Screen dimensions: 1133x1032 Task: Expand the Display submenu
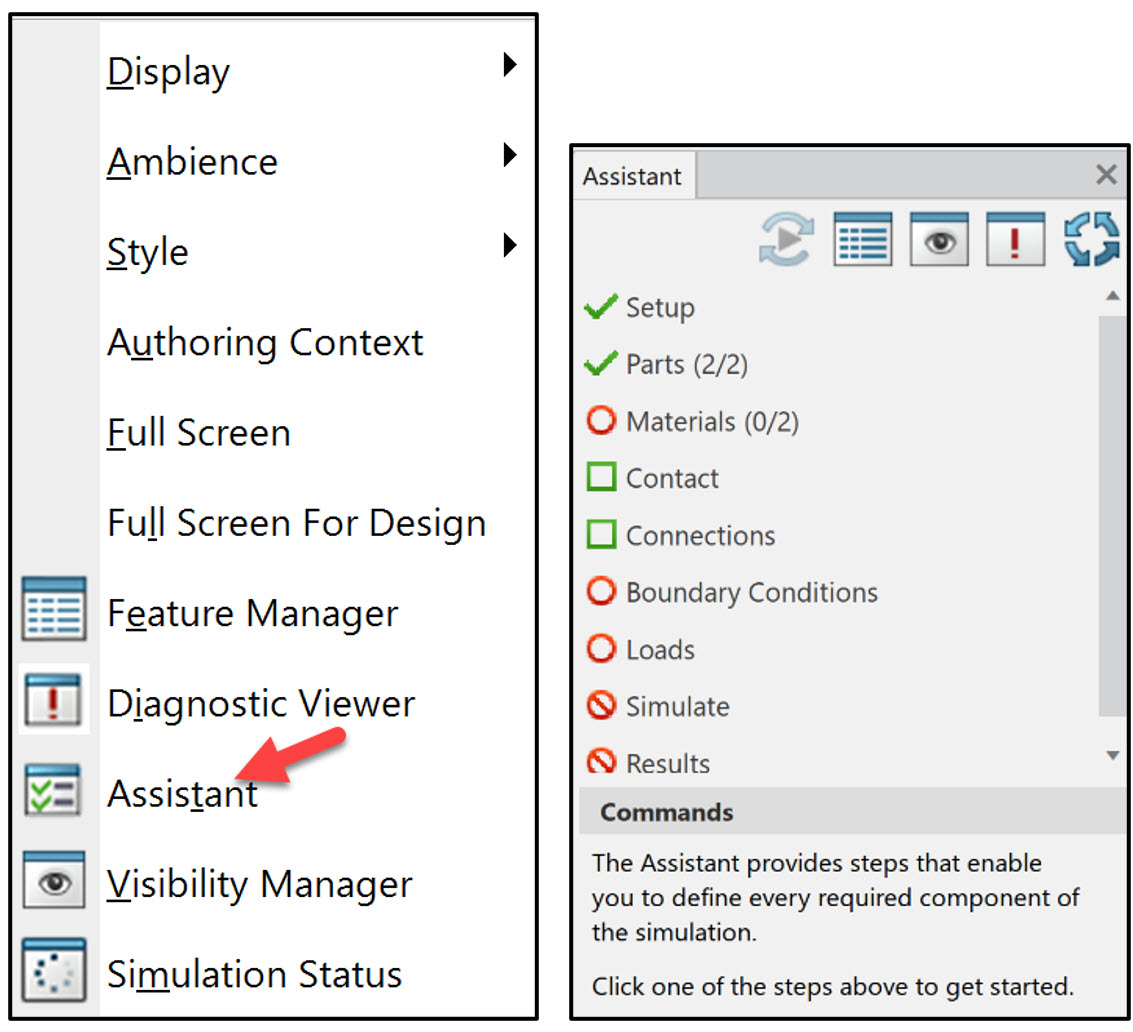point(509,66)
